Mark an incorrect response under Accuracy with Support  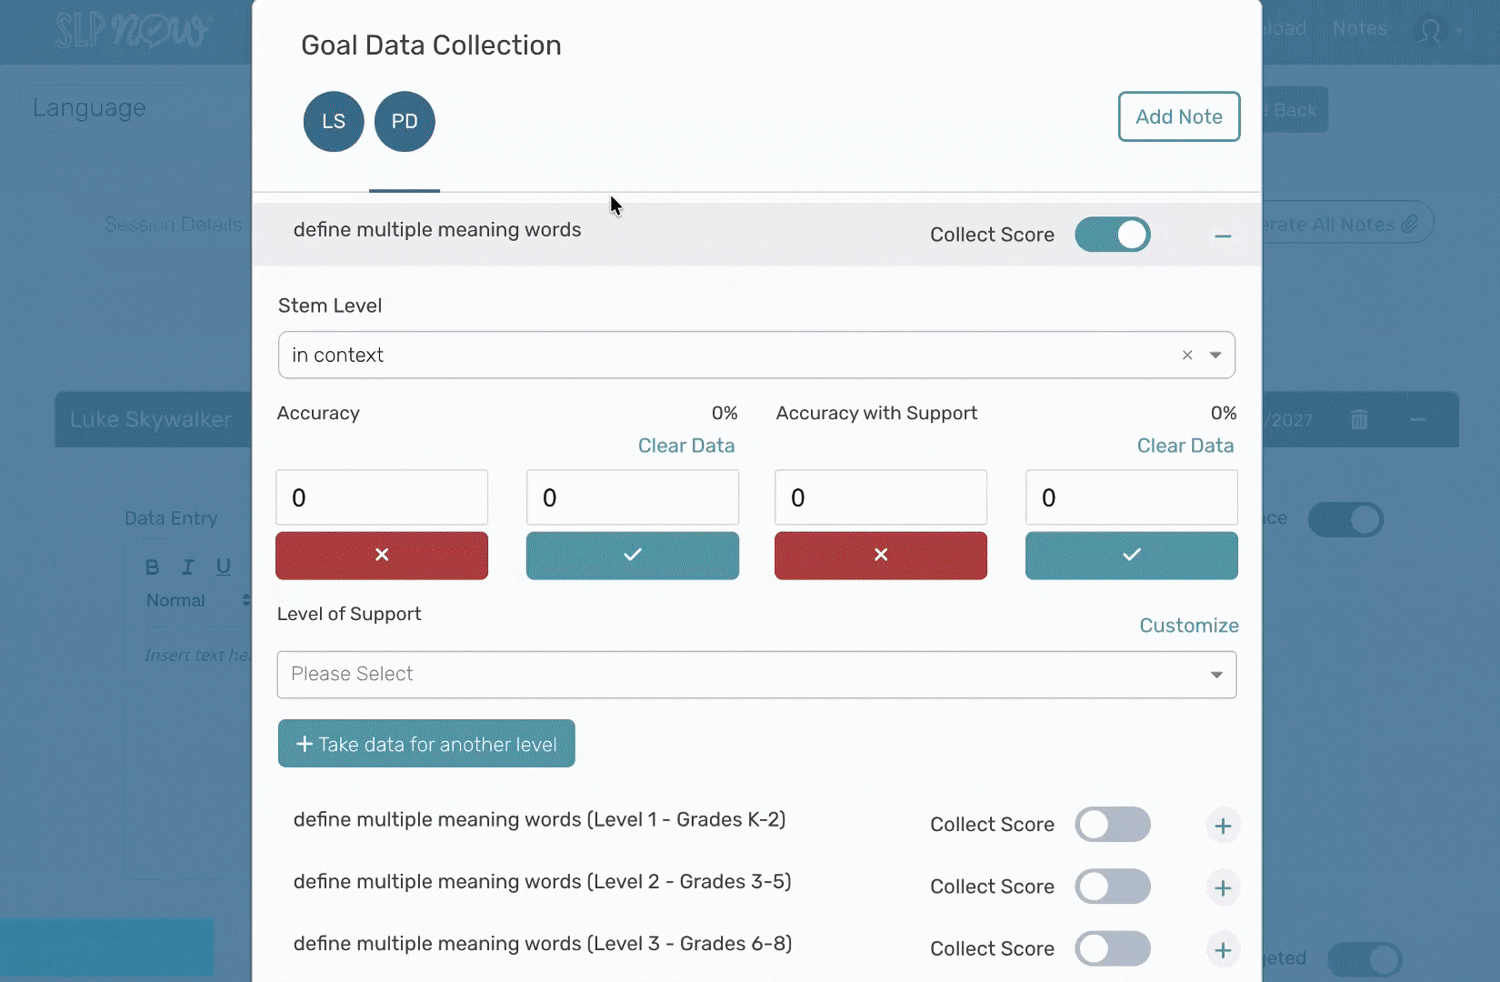coord(880,555)
